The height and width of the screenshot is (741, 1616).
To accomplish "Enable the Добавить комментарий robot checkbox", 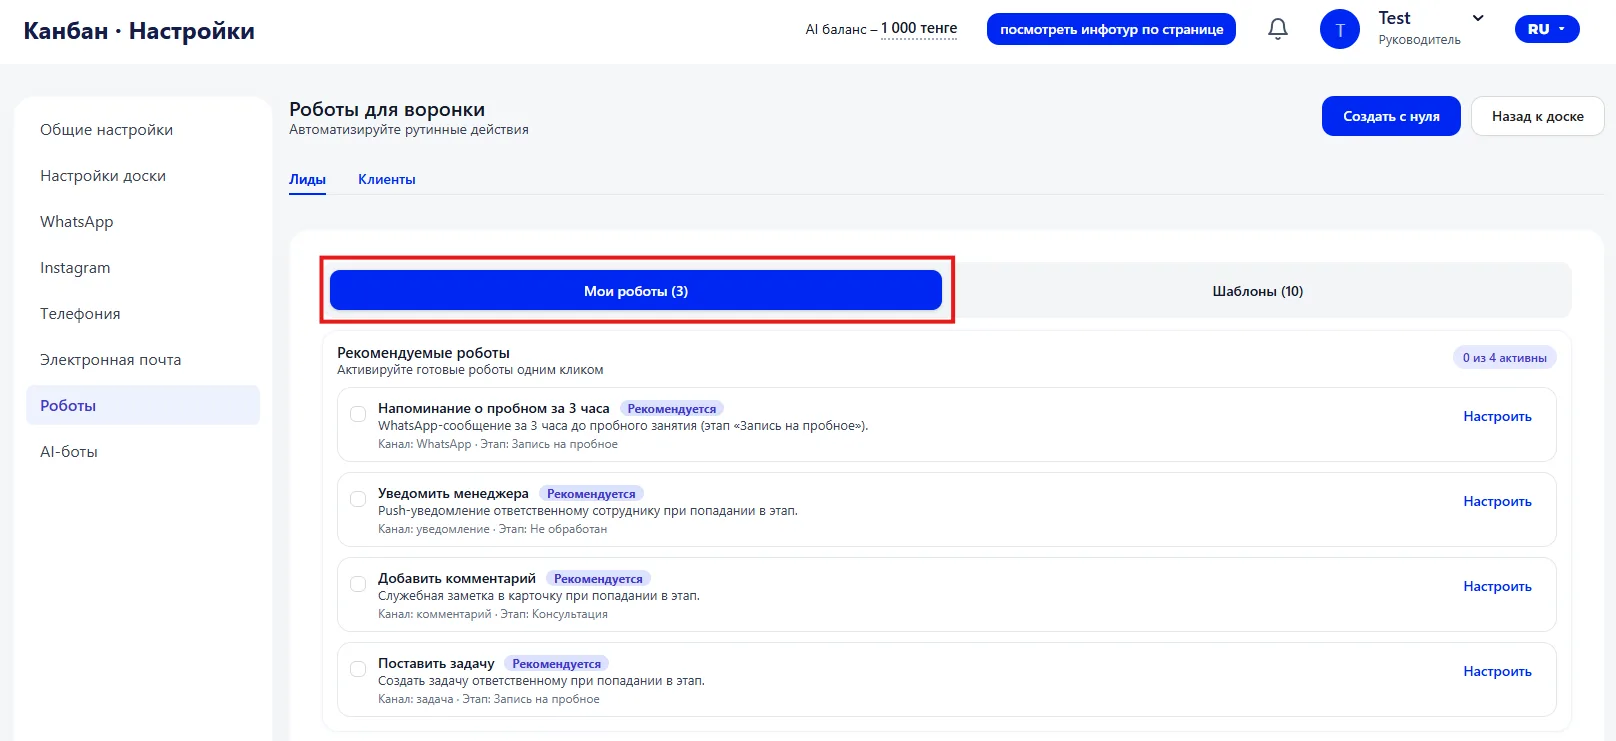I will (x=358, y=584).
